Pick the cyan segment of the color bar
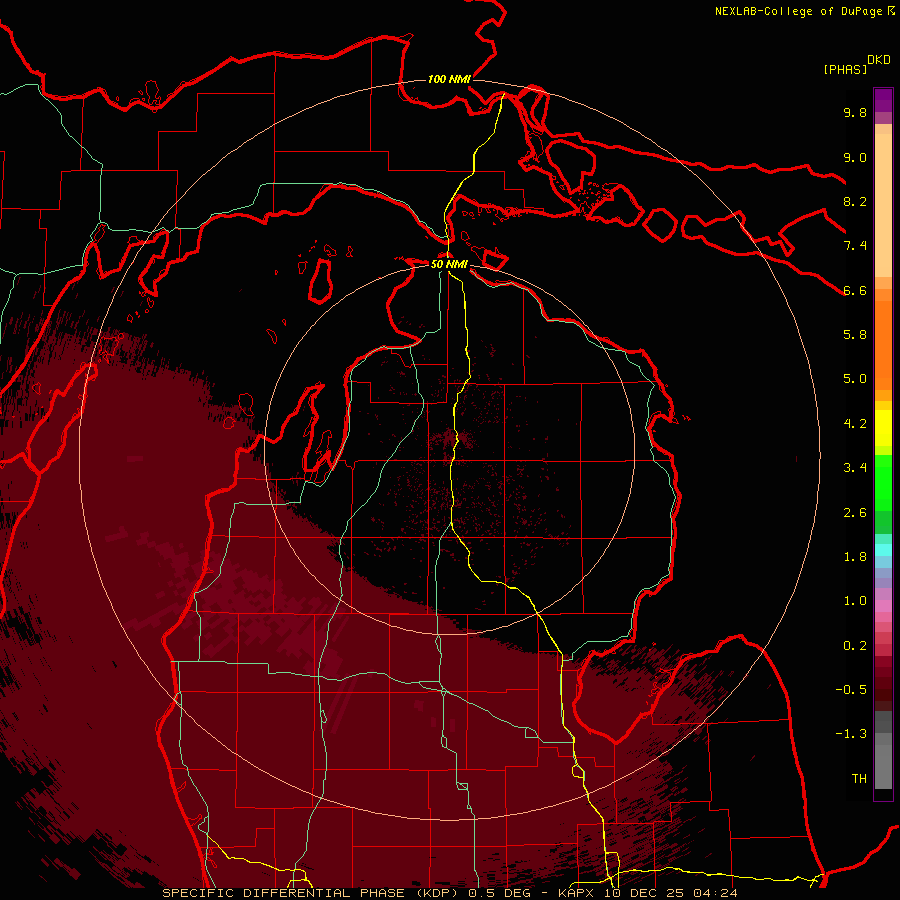The width and height of the screenshot is (900, 900). 883,550
